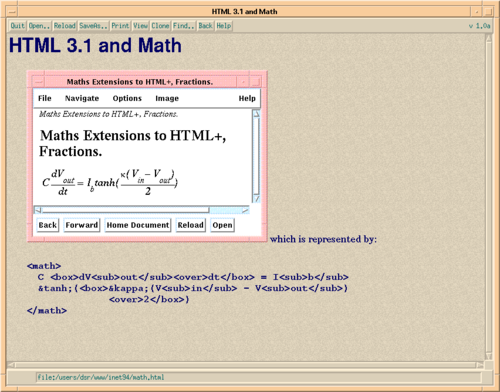Click the code line starting with &tanh;
Image resolution: width=500 pixels, height=392 pixels.
coord(193,288)
